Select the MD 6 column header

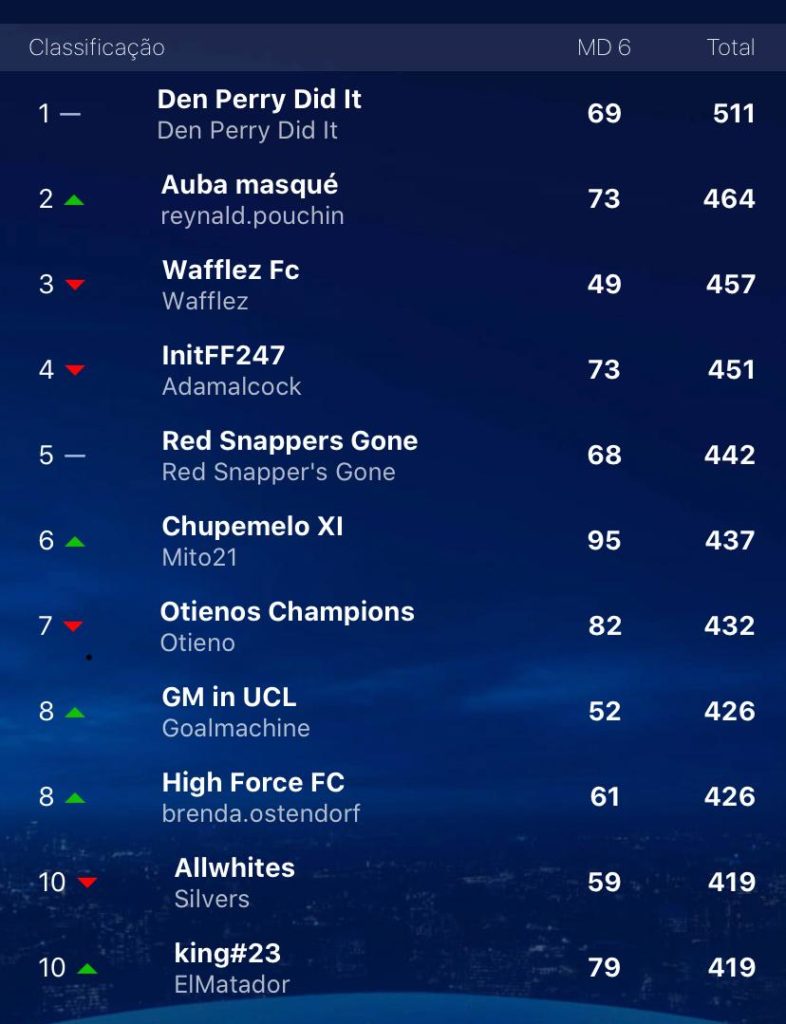tap(604, 48)
